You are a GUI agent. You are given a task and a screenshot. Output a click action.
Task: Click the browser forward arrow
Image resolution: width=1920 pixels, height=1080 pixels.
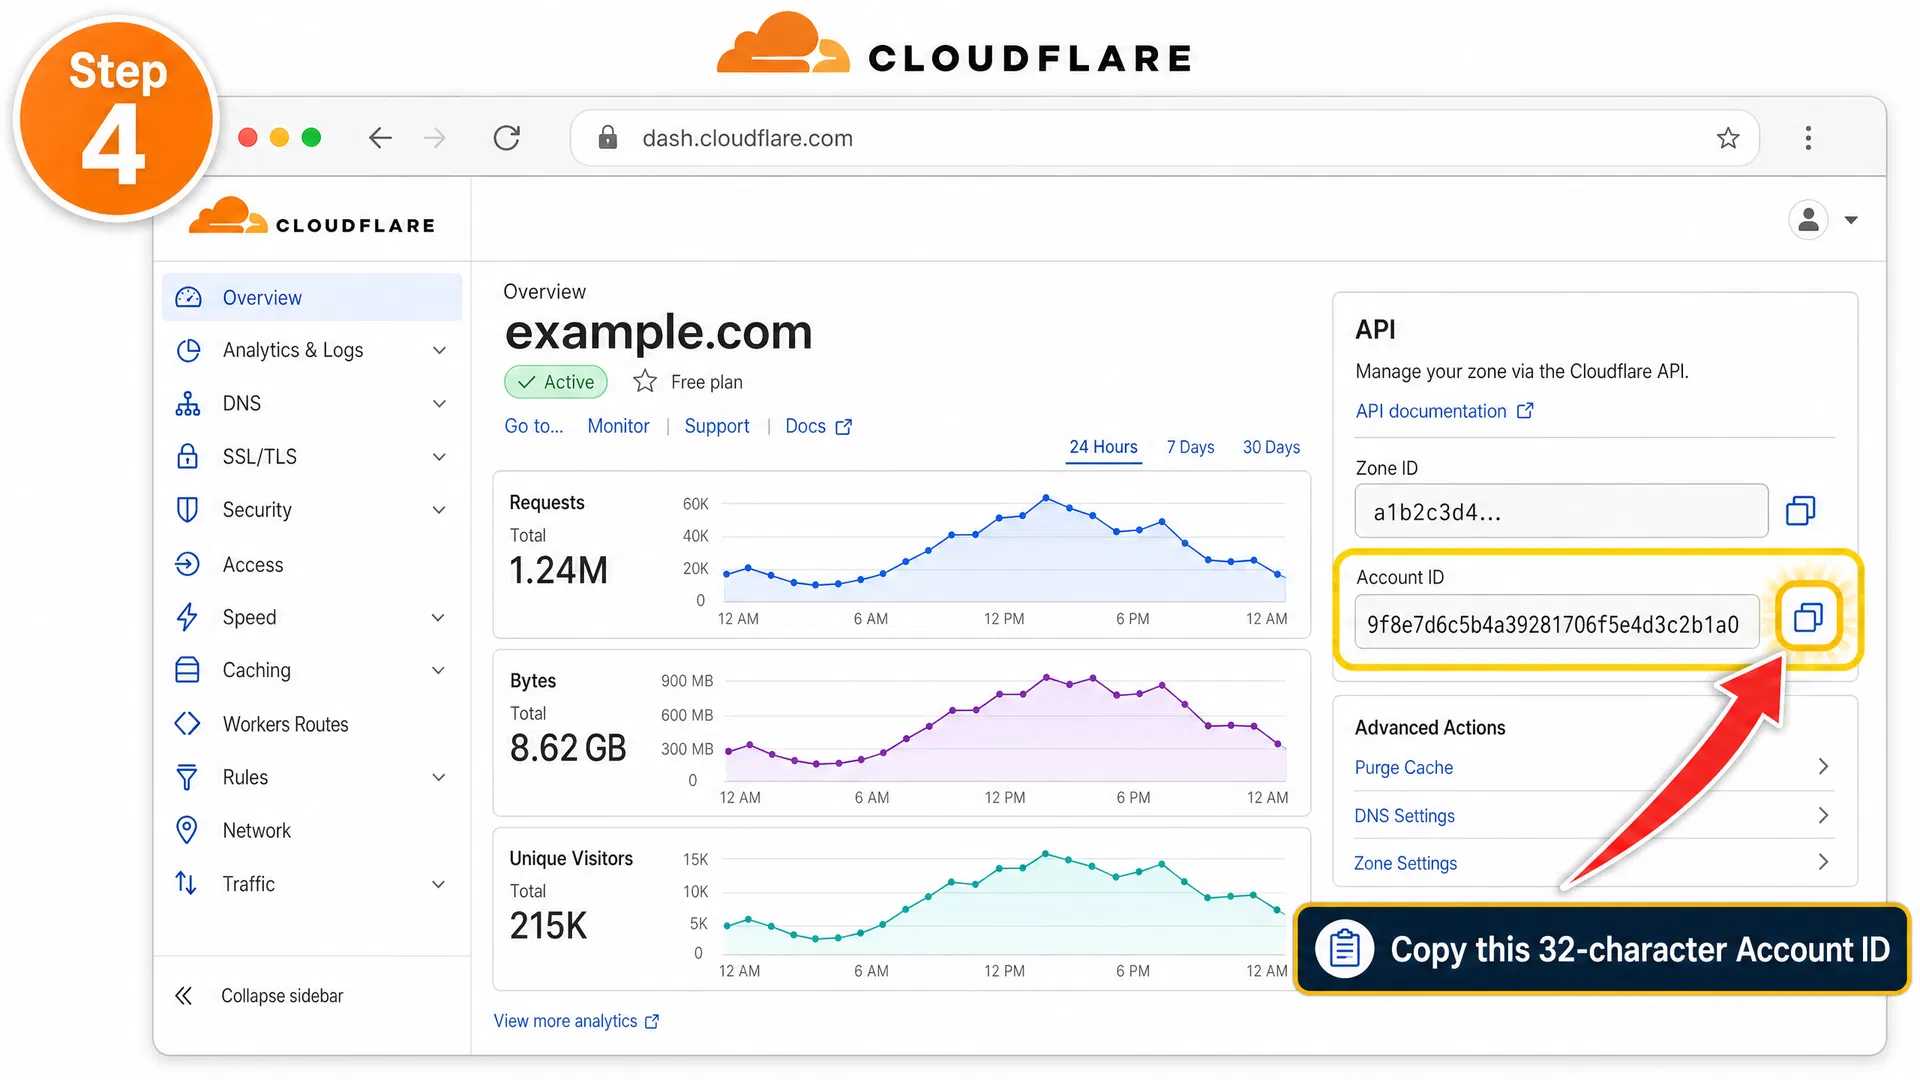(435, 138)
